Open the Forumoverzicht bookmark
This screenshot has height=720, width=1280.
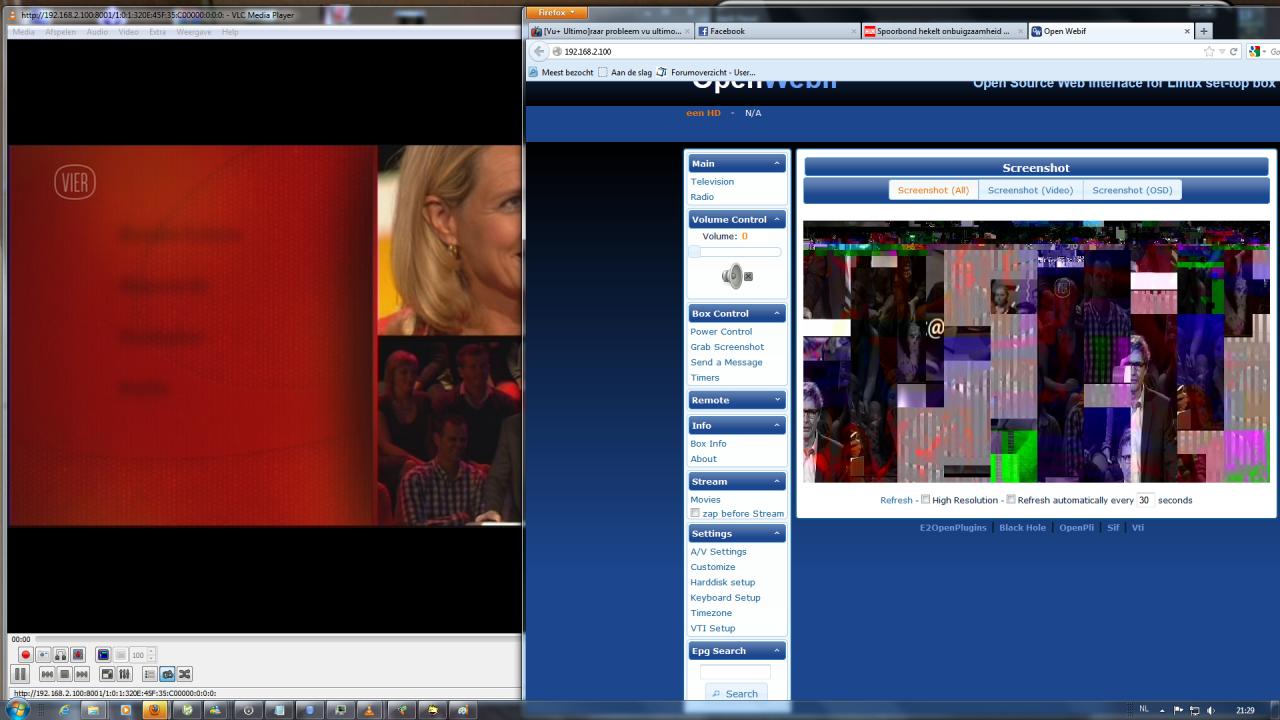705,72
